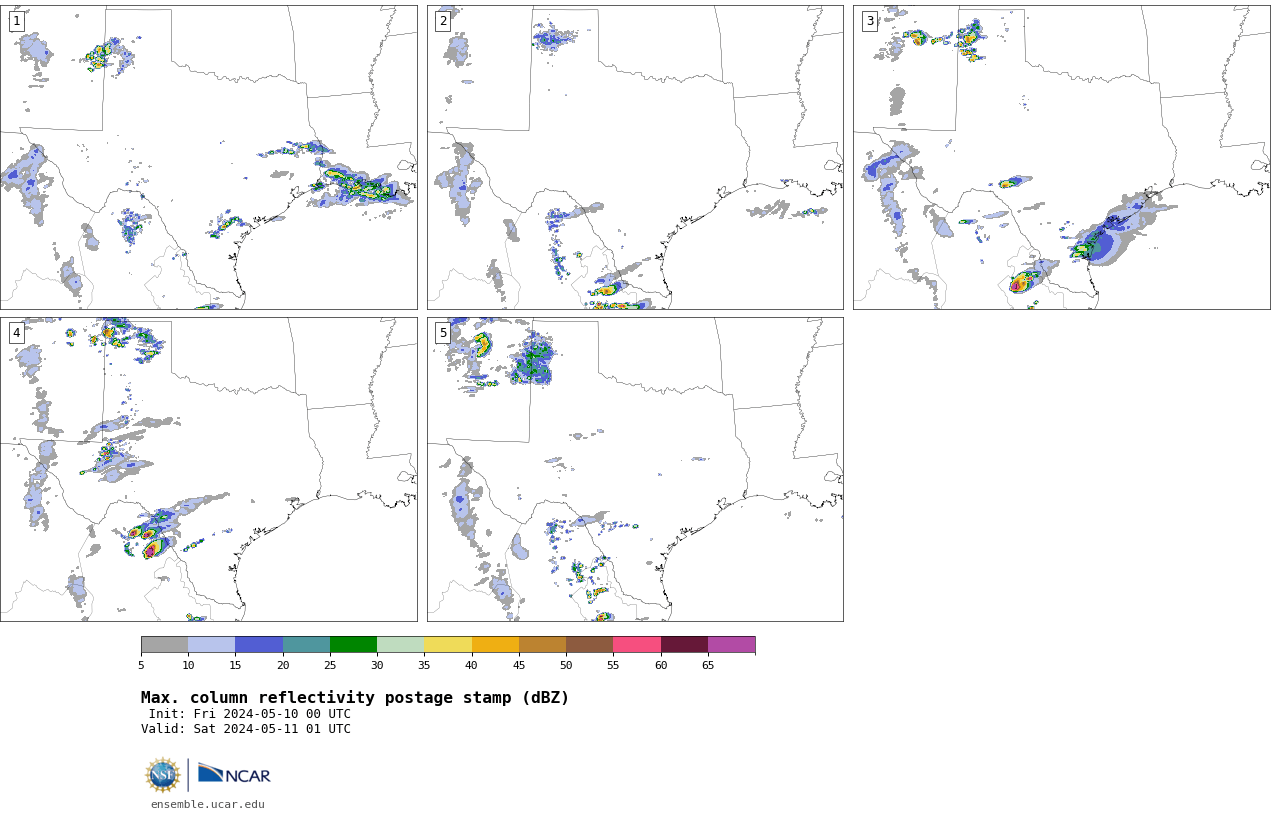Click the colorbar tick label 65
The width and height of the screenshot is (1280, 815).
tap(708, 665)
